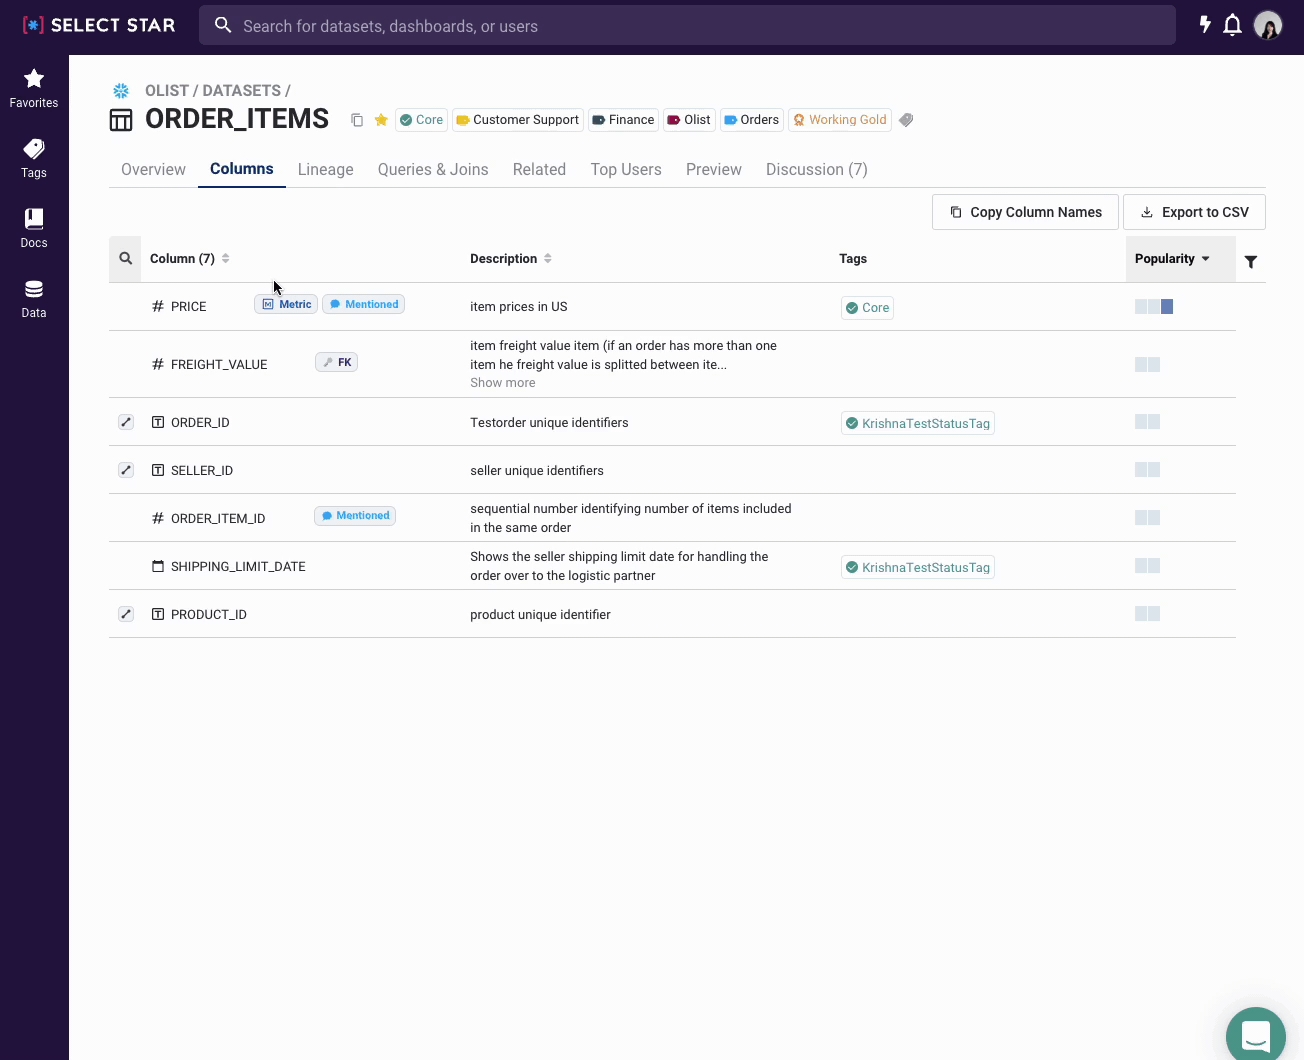Screen dimensions: 1304x1060
Task: Go to Docs in the sidebar
Action: (x=34, y=228)
